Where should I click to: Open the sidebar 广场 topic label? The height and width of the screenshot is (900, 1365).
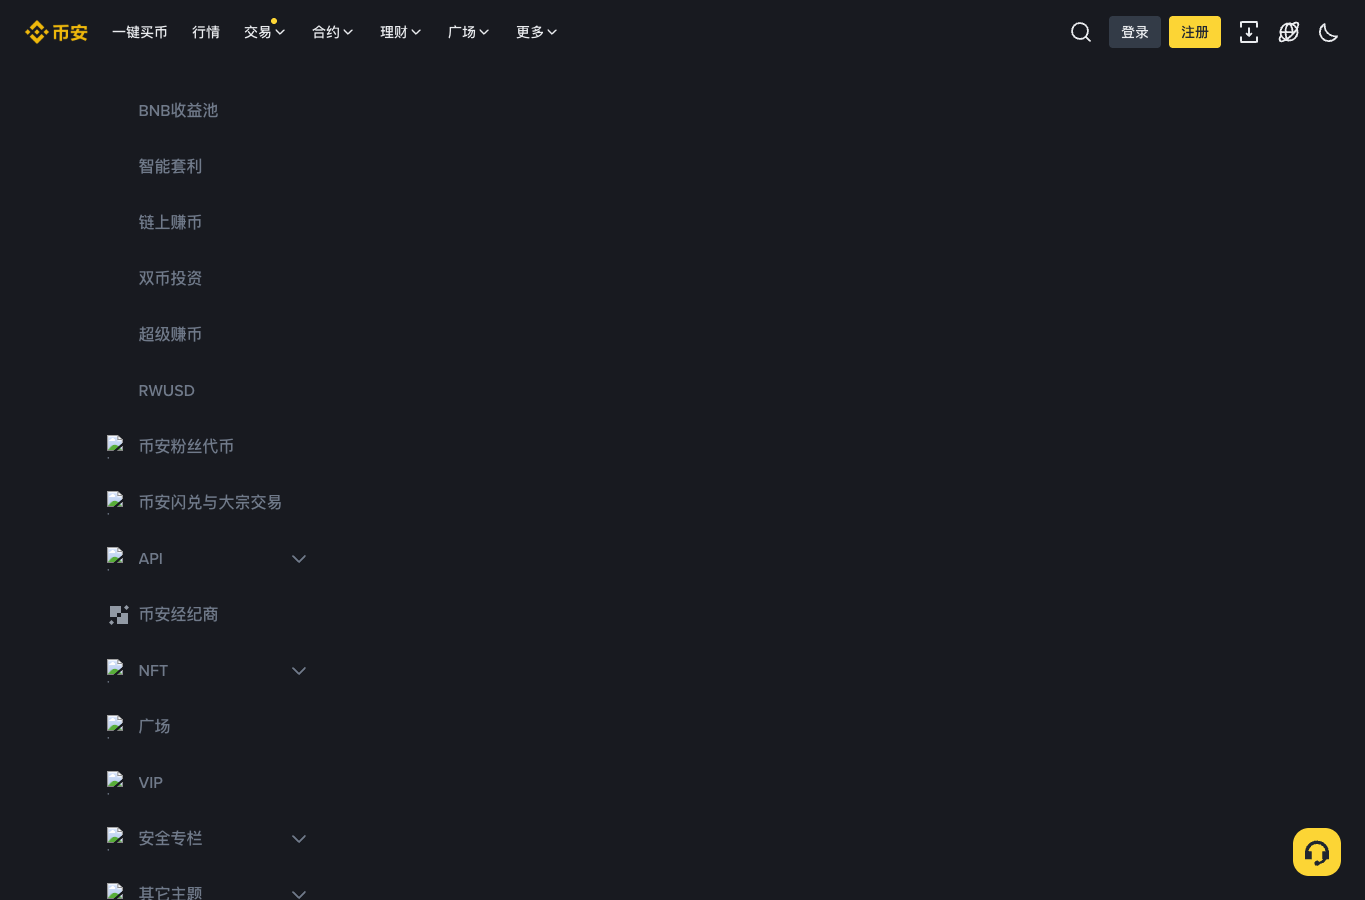click(x=154, y=726)
